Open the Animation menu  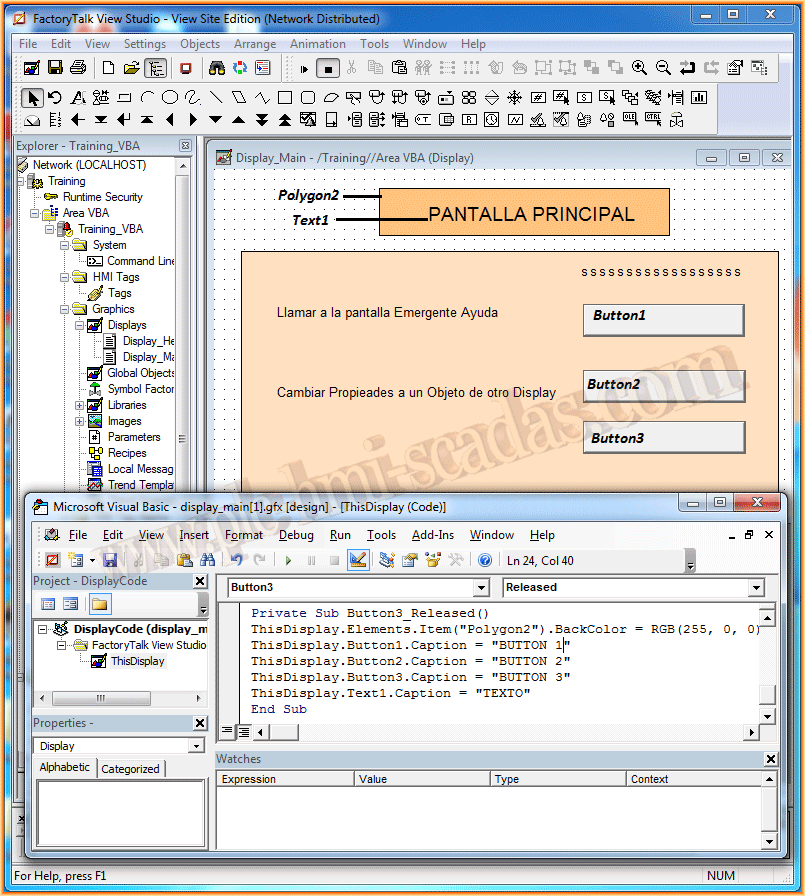317,44
